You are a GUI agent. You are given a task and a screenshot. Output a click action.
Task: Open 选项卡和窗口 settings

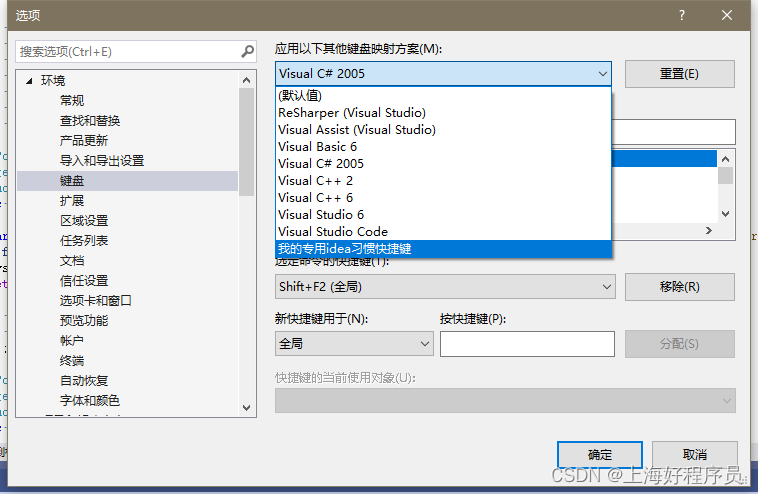pos(95,301)
